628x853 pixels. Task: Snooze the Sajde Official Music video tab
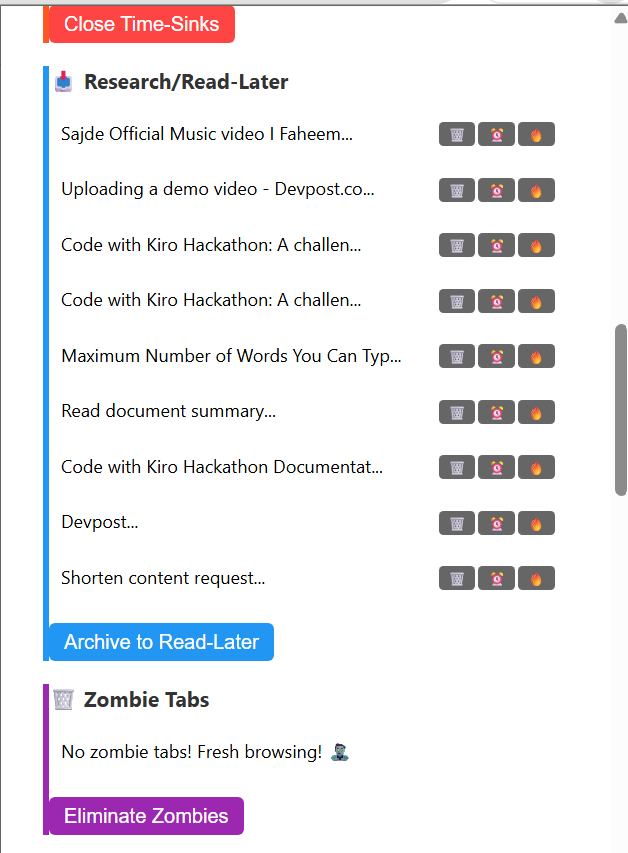click(496, 134)
